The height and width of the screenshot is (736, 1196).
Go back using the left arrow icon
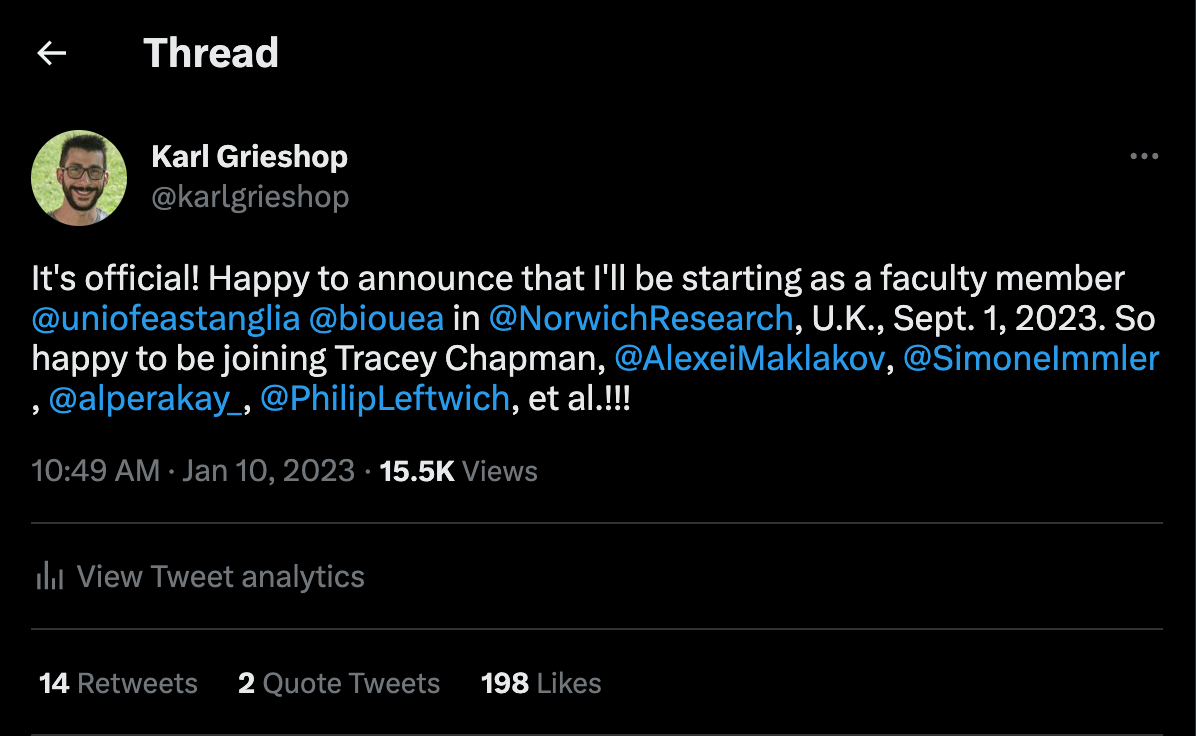(x=52, y=53)
